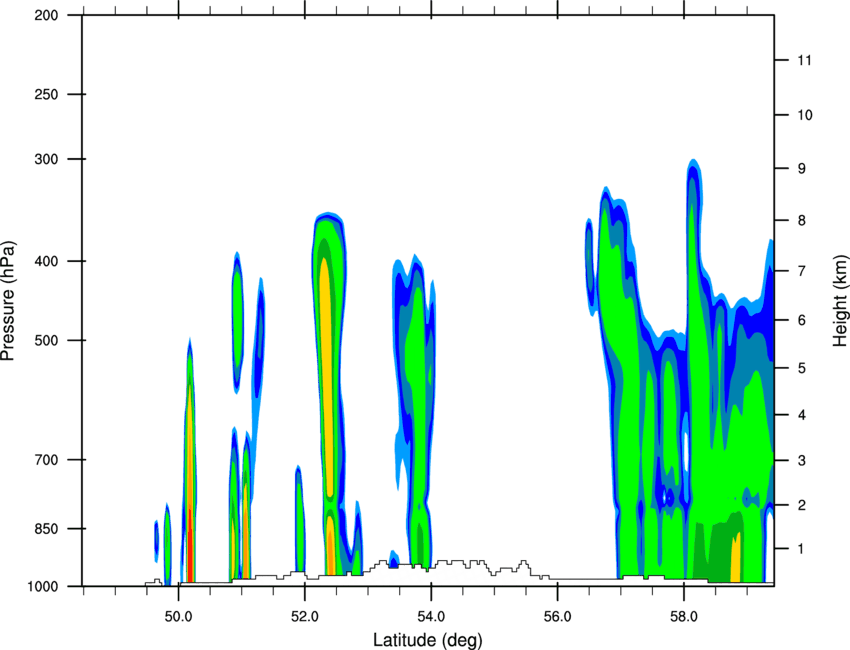Select the 200 pressure tick label

coord(46,16)
